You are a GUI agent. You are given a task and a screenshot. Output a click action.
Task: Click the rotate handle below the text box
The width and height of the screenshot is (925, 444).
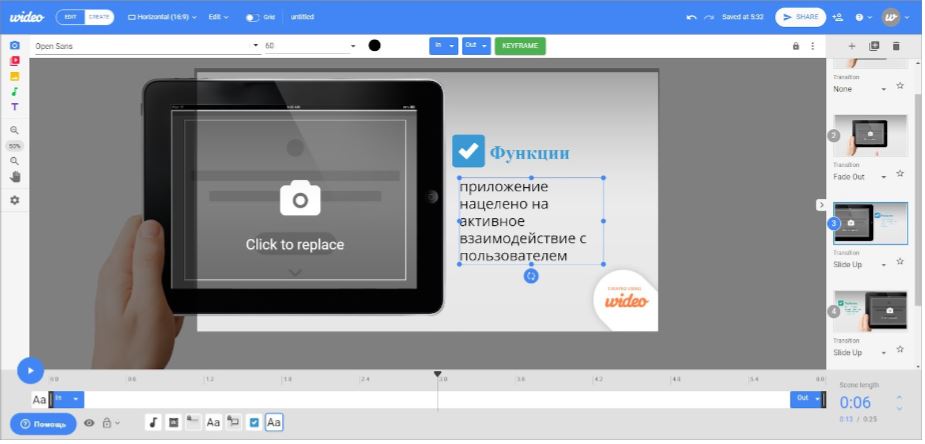[531, 276]
